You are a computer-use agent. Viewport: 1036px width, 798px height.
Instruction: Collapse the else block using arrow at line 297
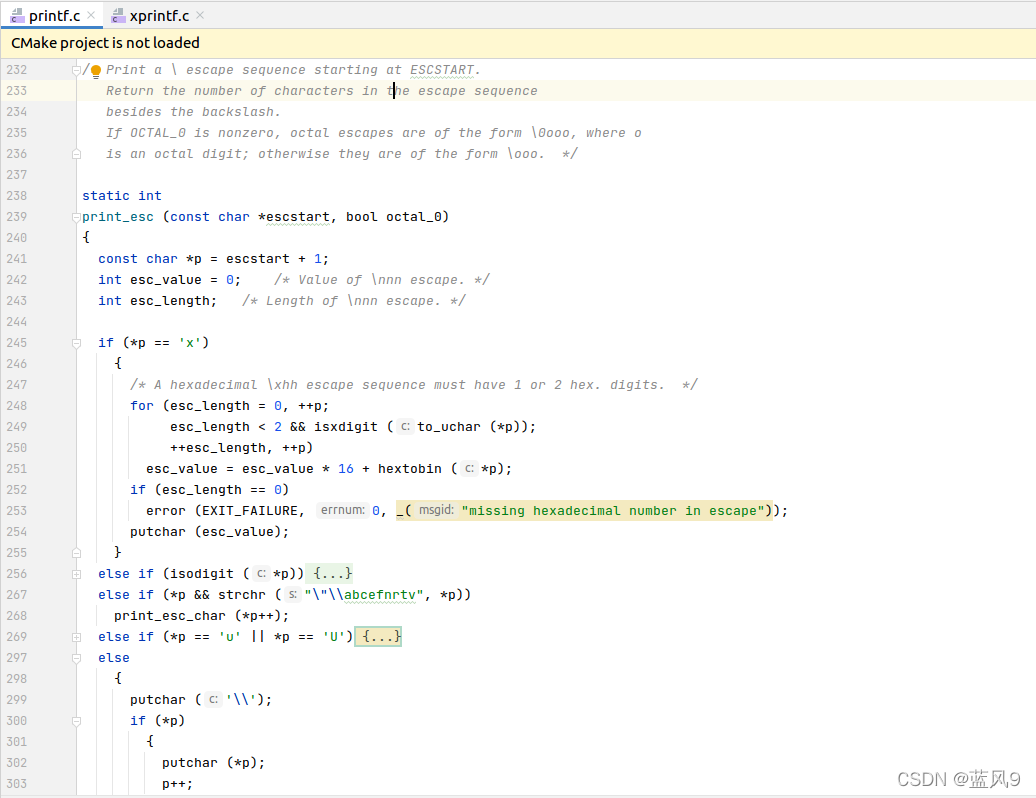[x=76, y=657]
